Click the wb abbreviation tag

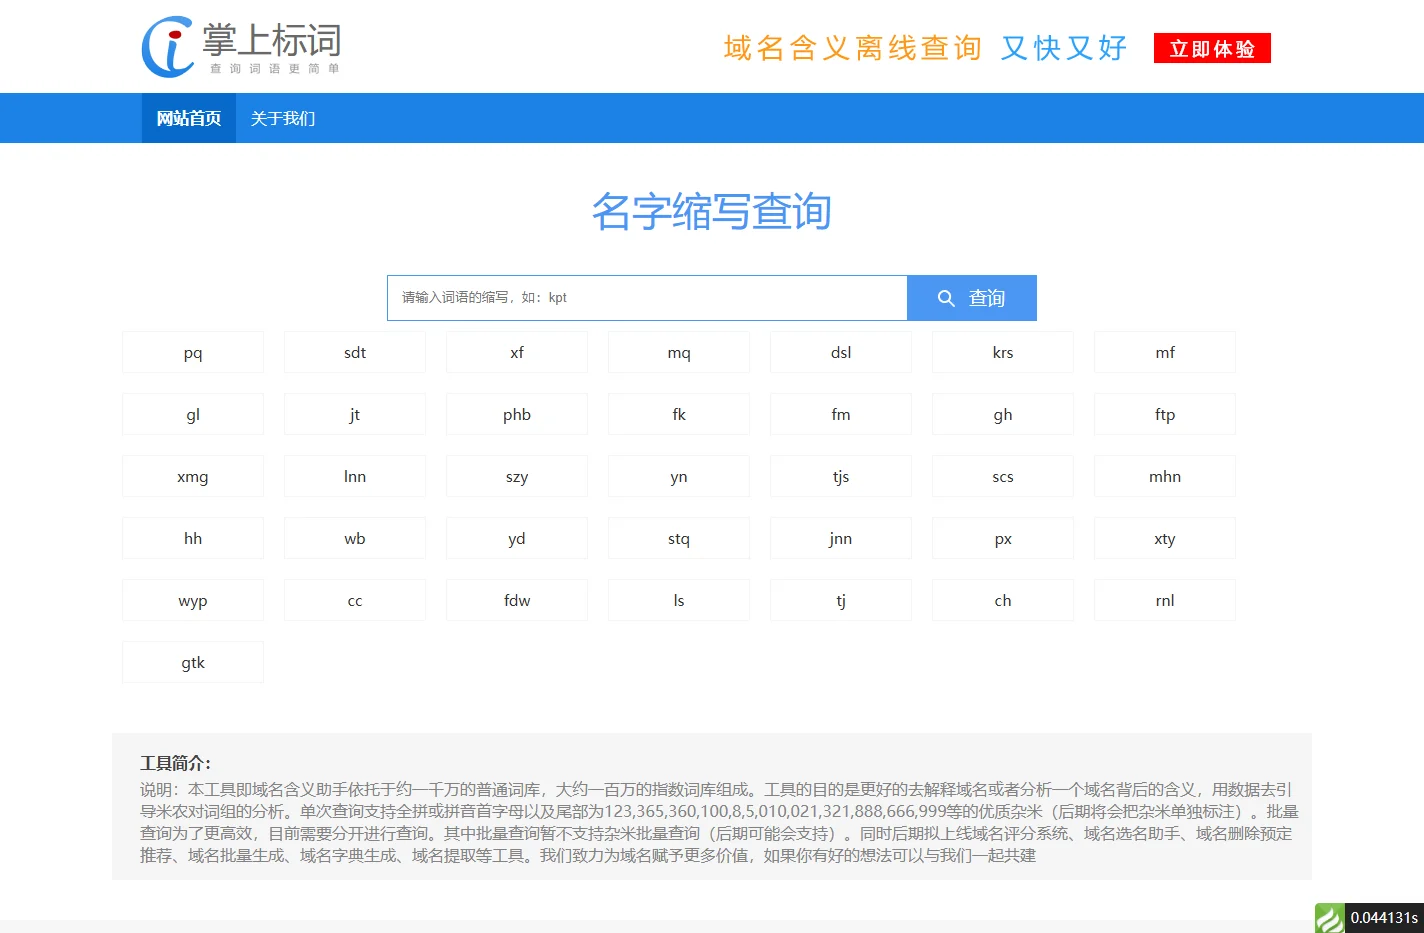(355, 538)
